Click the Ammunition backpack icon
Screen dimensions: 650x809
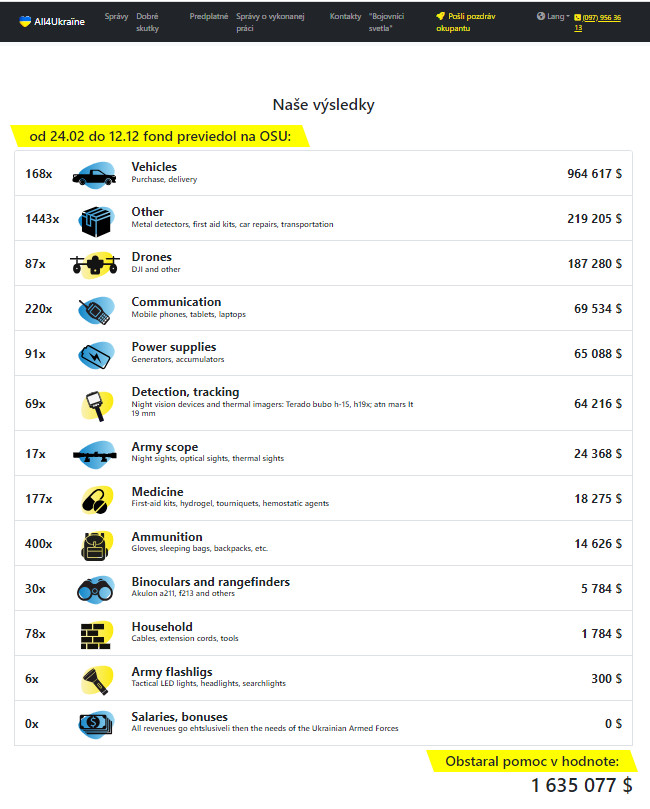point(95,546)
